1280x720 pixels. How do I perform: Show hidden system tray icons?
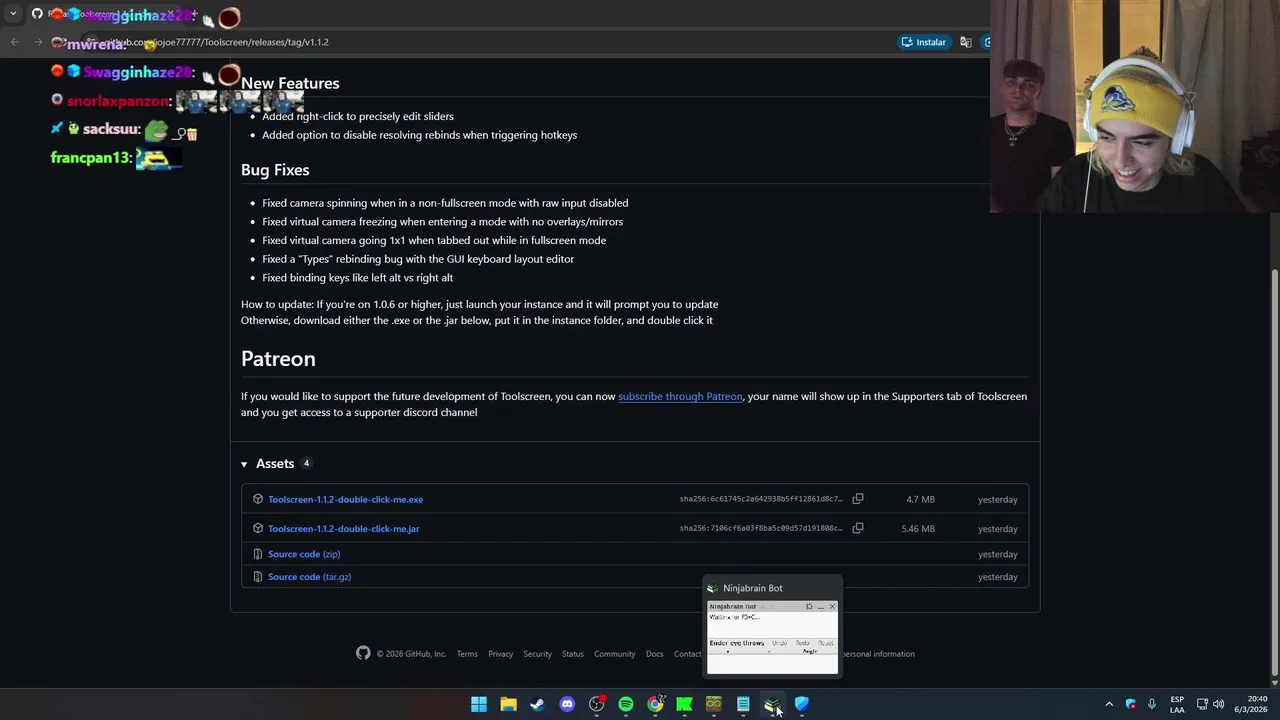coord(1108,704)
